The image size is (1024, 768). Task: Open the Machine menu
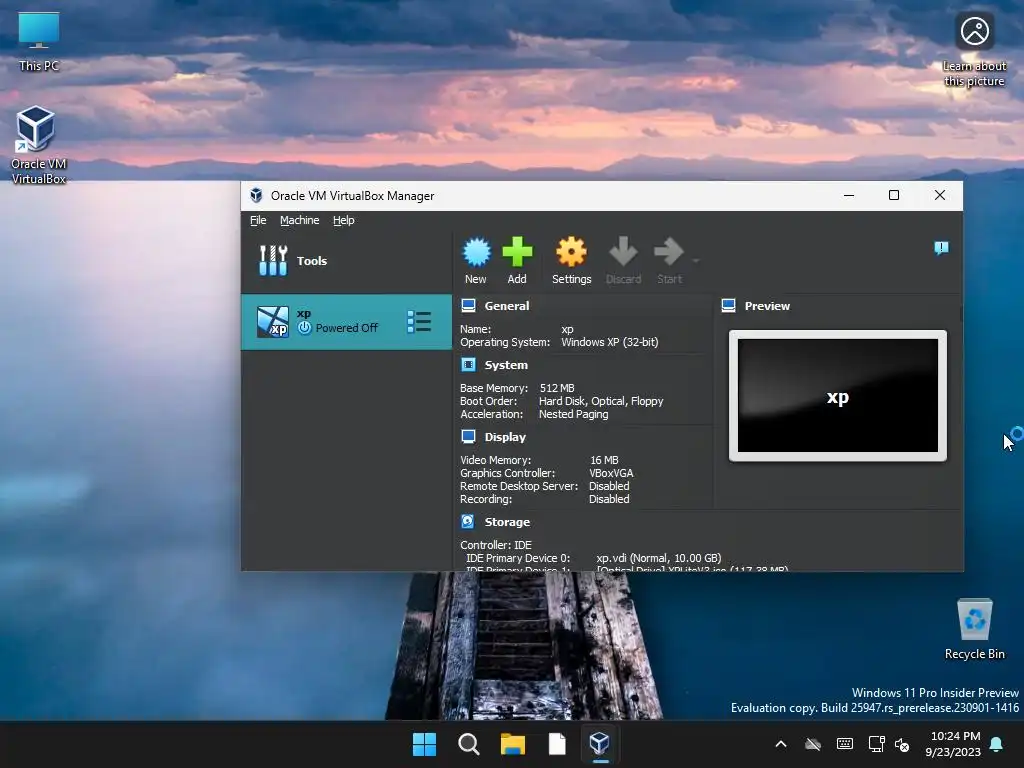pos(300,220)
